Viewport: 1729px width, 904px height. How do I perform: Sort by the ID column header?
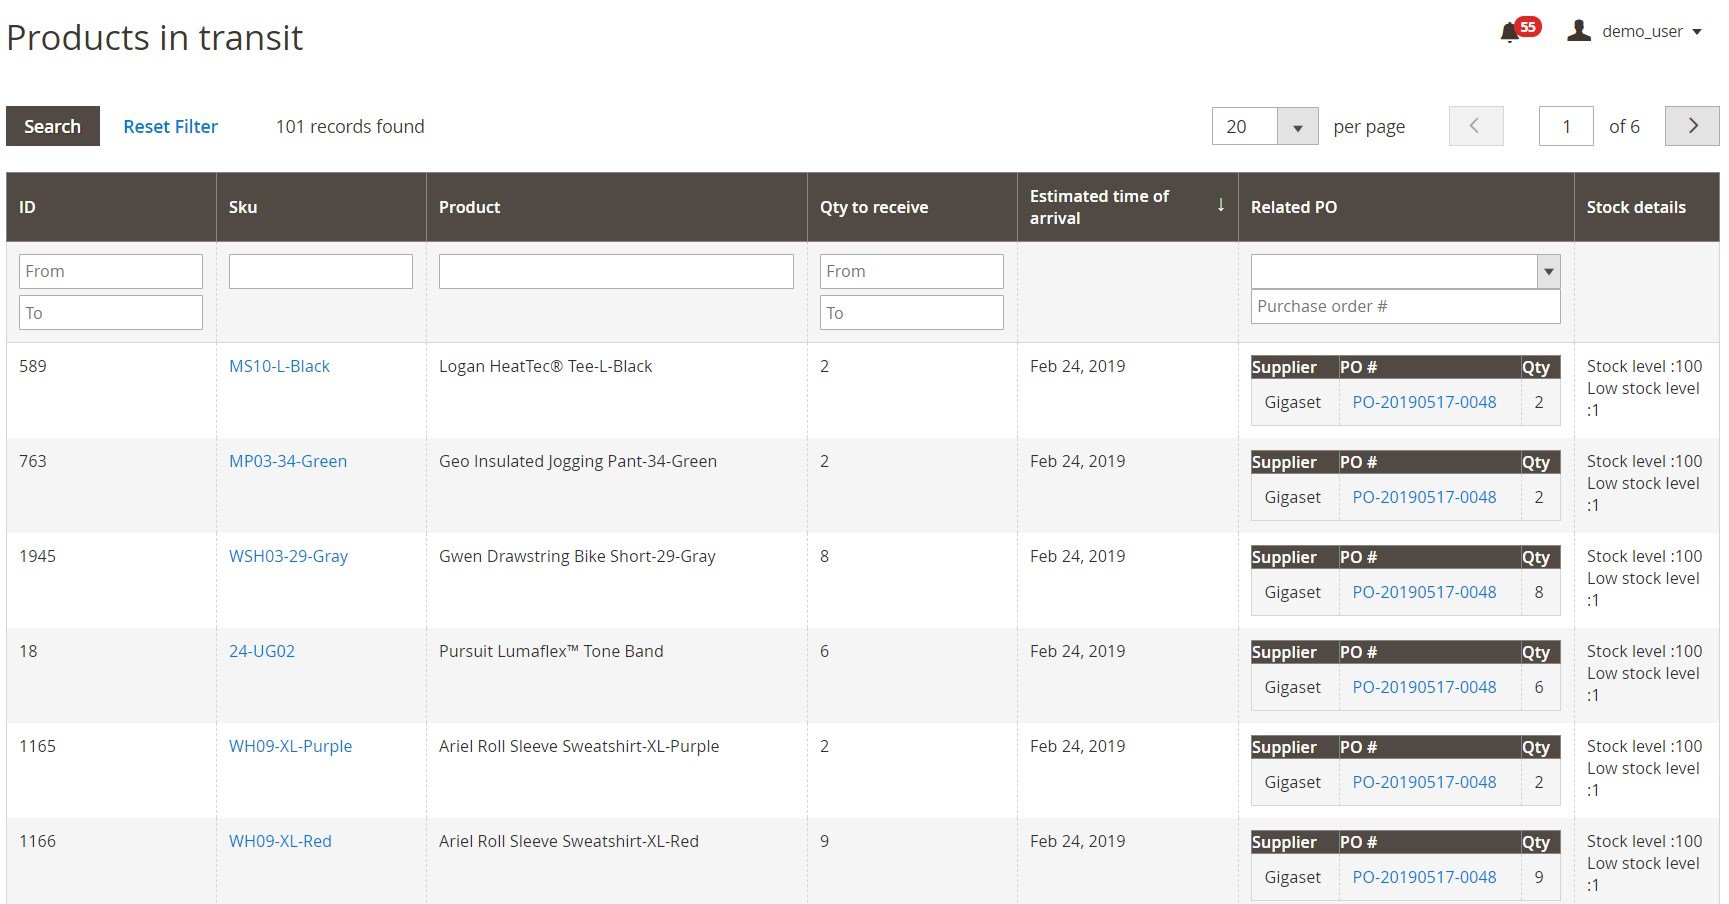(111, 207)
